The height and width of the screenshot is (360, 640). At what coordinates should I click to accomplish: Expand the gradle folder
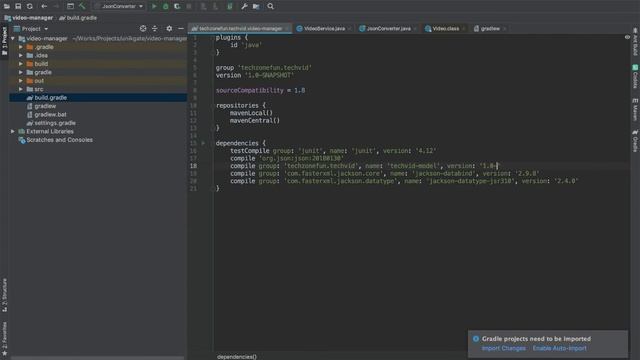coord(21,72)
